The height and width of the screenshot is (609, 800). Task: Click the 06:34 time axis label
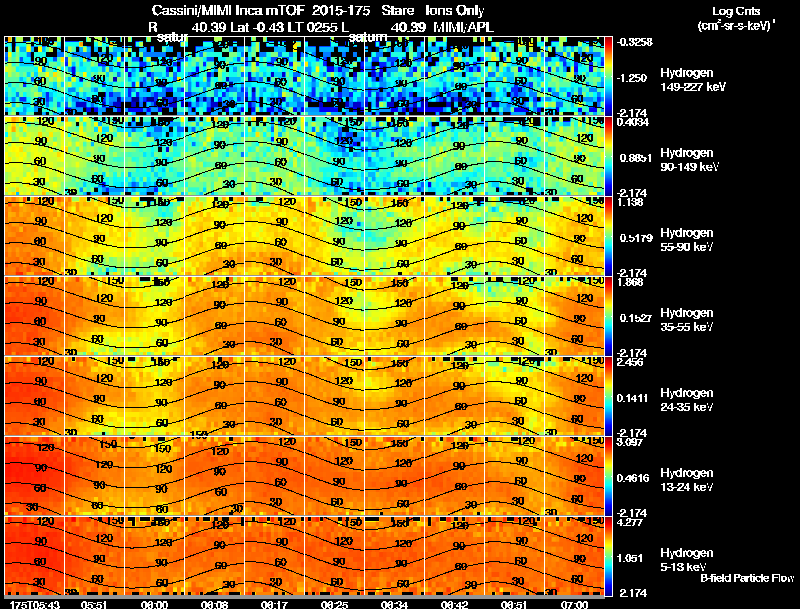(x=394, y=604)
